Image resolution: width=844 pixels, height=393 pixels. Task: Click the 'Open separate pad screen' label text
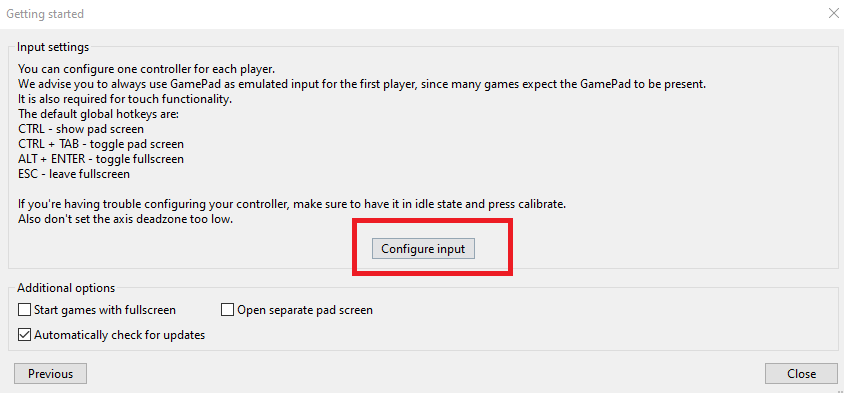pos(305,310)
